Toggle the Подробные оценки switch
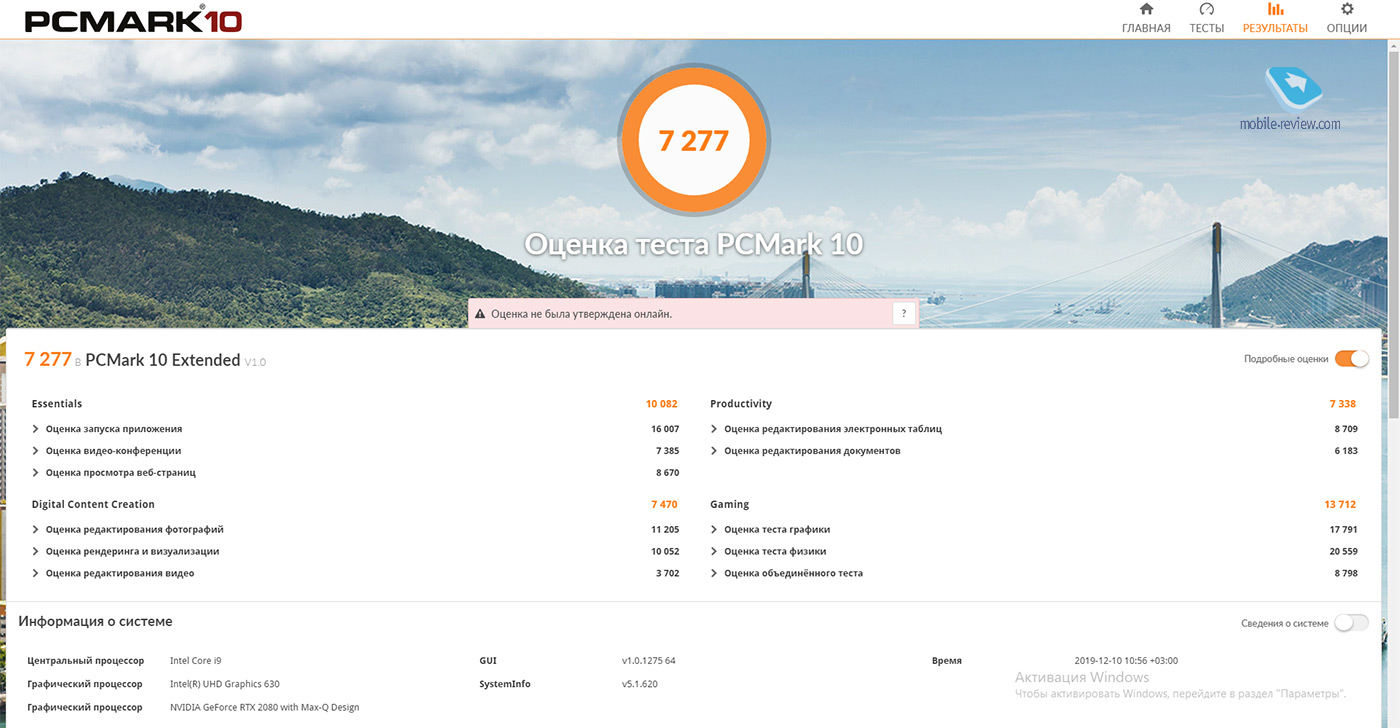The height and width of the screenshot is (728, 1400). point(1351,358)
